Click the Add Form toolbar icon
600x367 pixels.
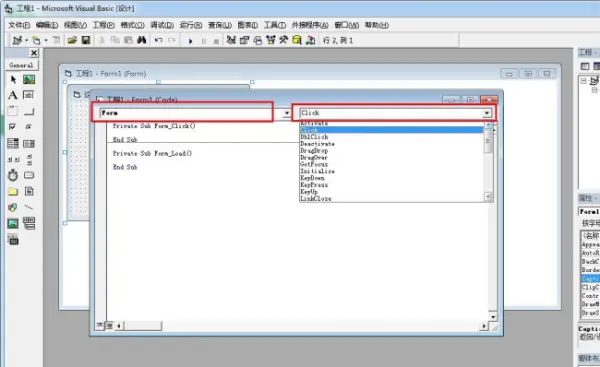click(x=36, y=40)
